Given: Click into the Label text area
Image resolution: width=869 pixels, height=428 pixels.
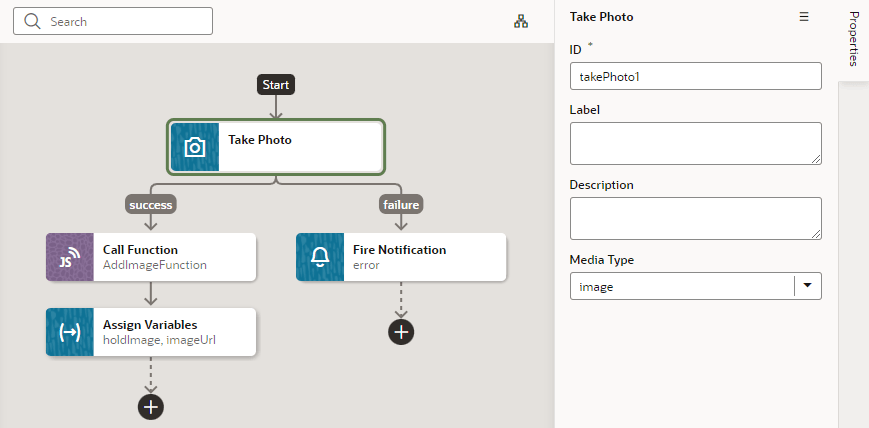Looking at the screenshot, I should tap(696, 144).
